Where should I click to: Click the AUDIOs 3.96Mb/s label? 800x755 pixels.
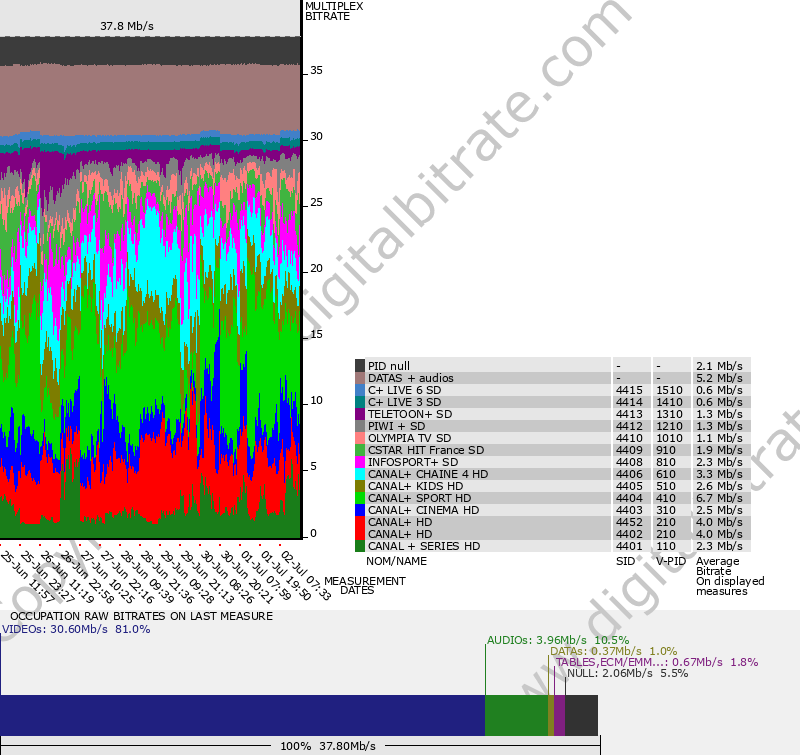558,640
